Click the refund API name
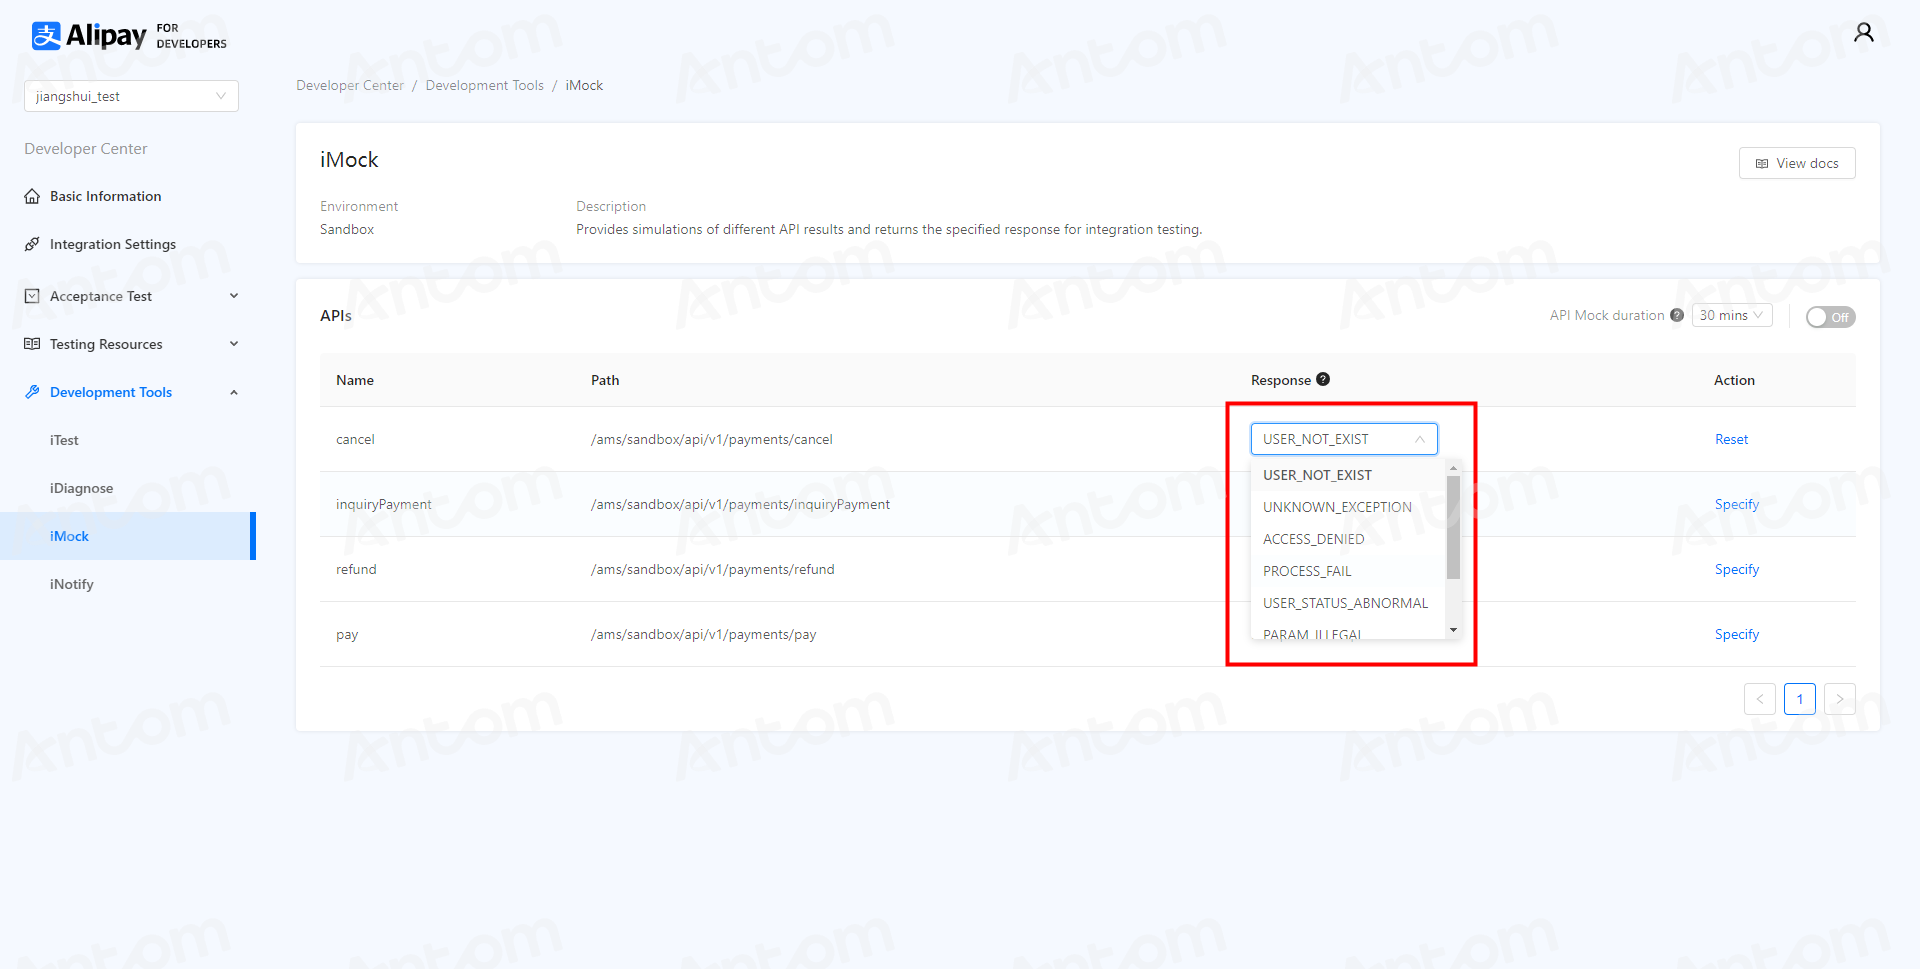This screenshot has height=969, width=1920. [x=356, y=569]
